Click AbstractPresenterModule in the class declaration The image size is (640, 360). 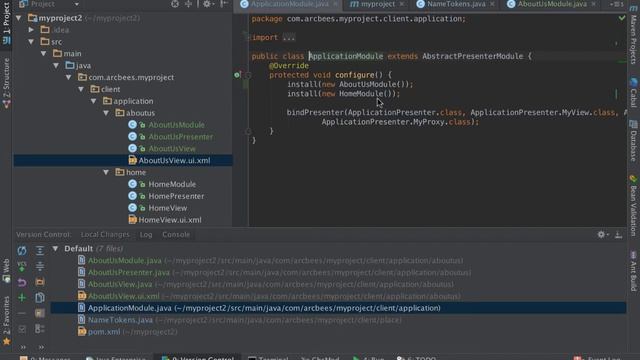click(x=473, y=56)
